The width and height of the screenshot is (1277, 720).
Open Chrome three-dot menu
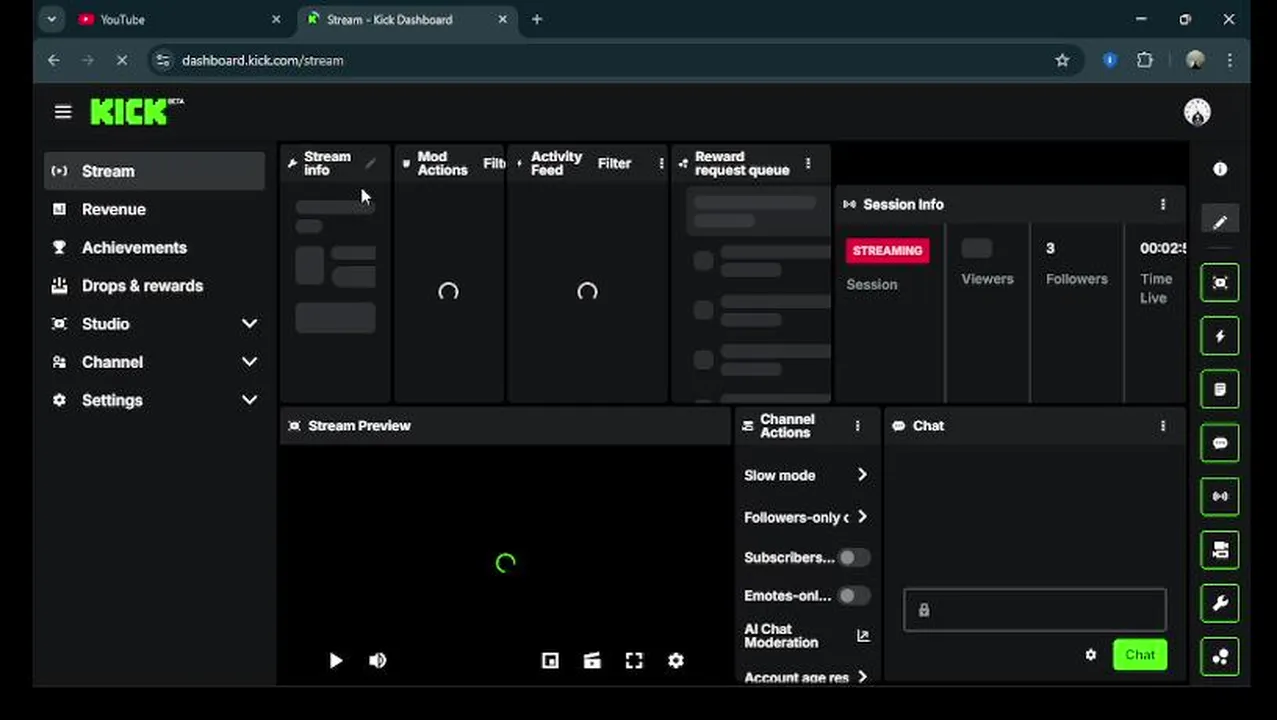(1229, 60)
